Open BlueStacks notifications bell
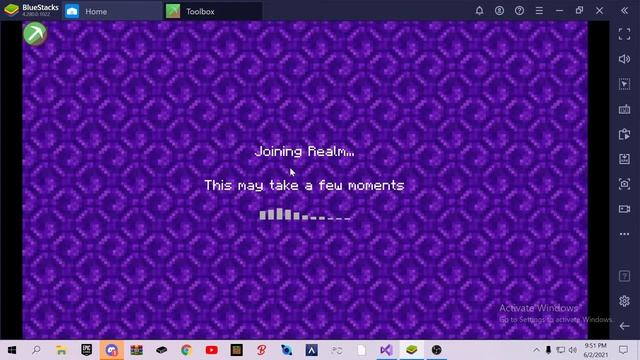This screenshot has width=640, height=360. (x=479, y=11)
